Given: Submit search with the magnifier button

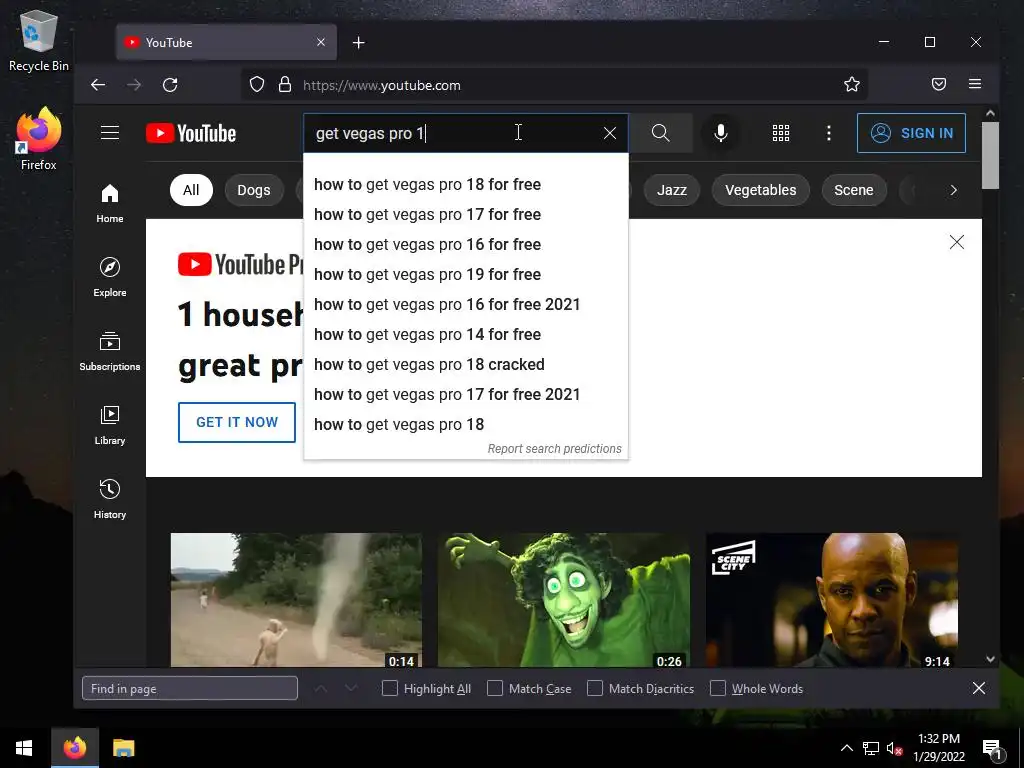Looking at the screenshot, I should click(x=660, y=133).
